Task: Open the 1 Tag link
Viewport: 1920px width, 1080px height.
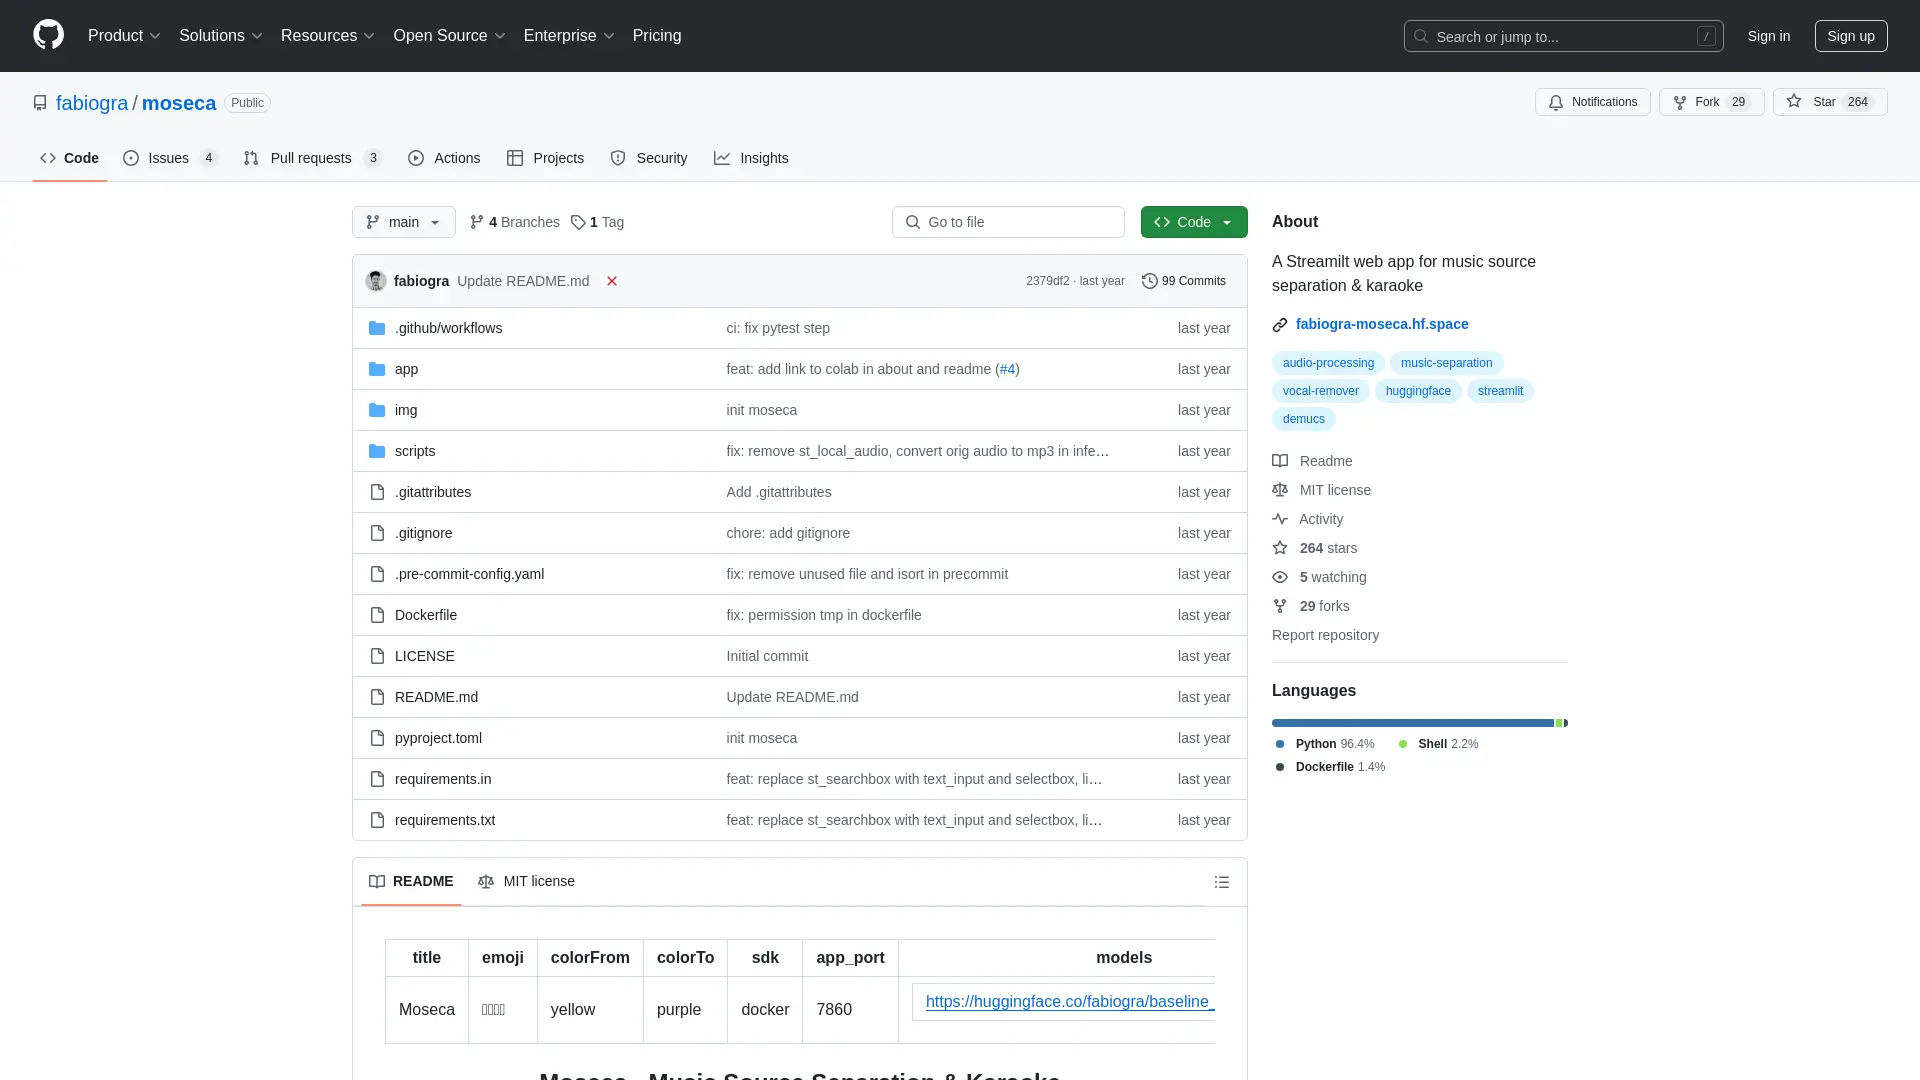Action: point(597,222)
